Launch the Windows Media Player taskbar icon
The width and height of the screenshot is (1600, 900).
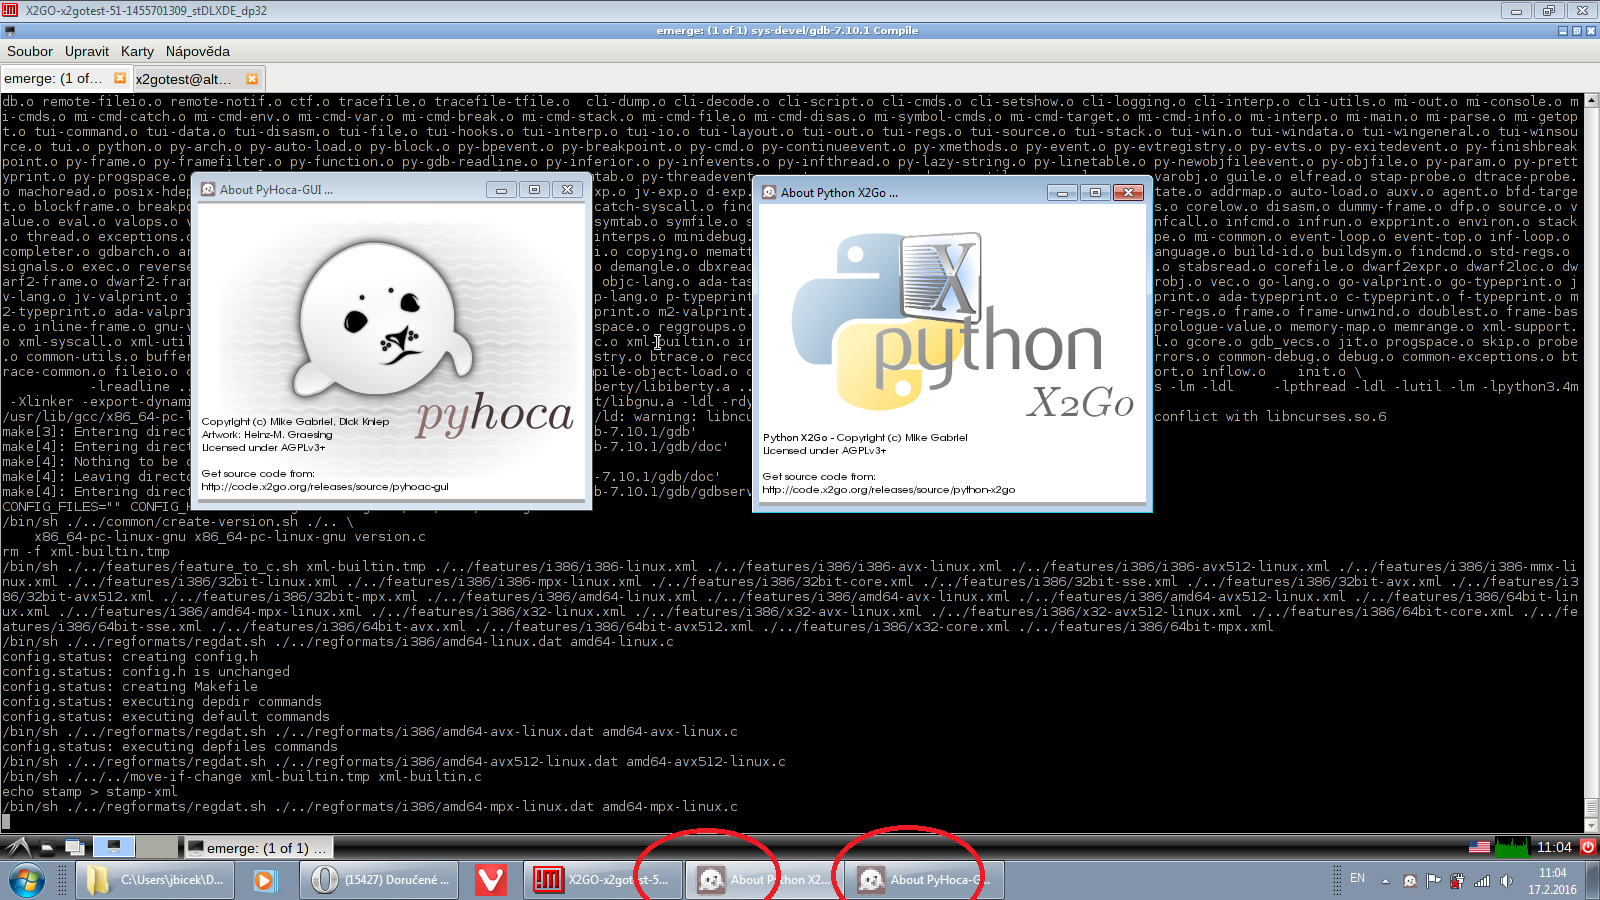pyautogui.click(x=265, y=880)
